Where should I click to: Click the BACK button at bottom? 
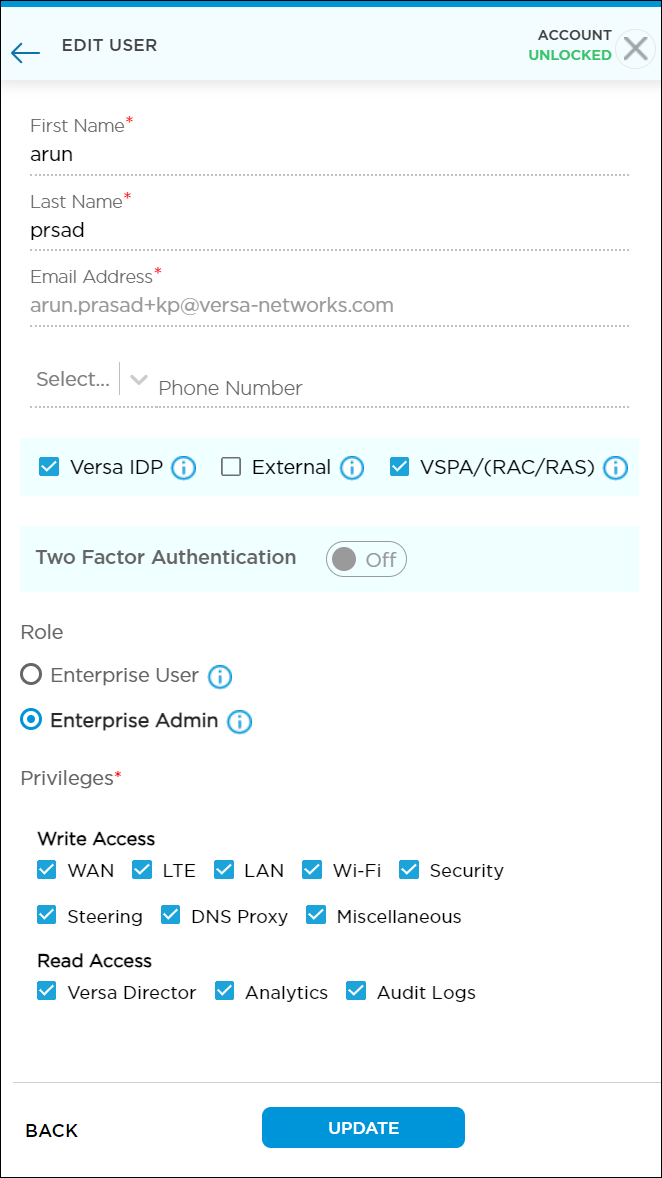pos(52,1130)
